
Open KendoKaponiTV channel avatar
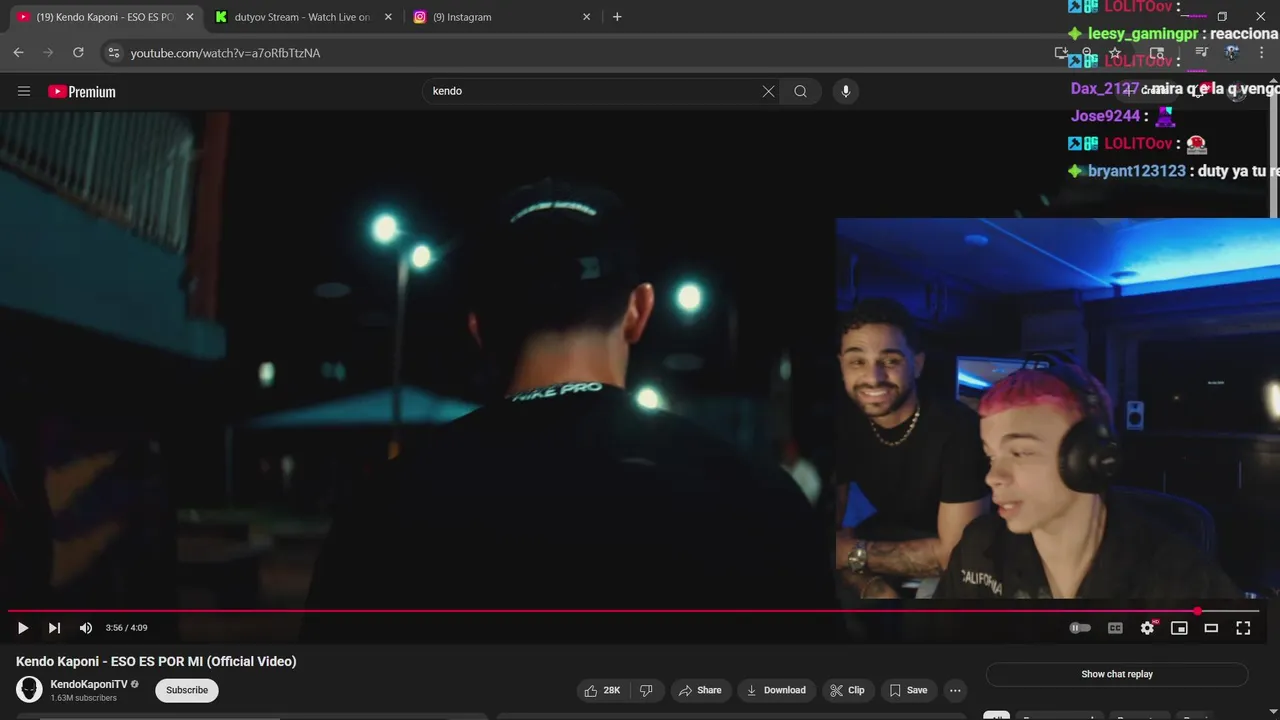[29, 690]
